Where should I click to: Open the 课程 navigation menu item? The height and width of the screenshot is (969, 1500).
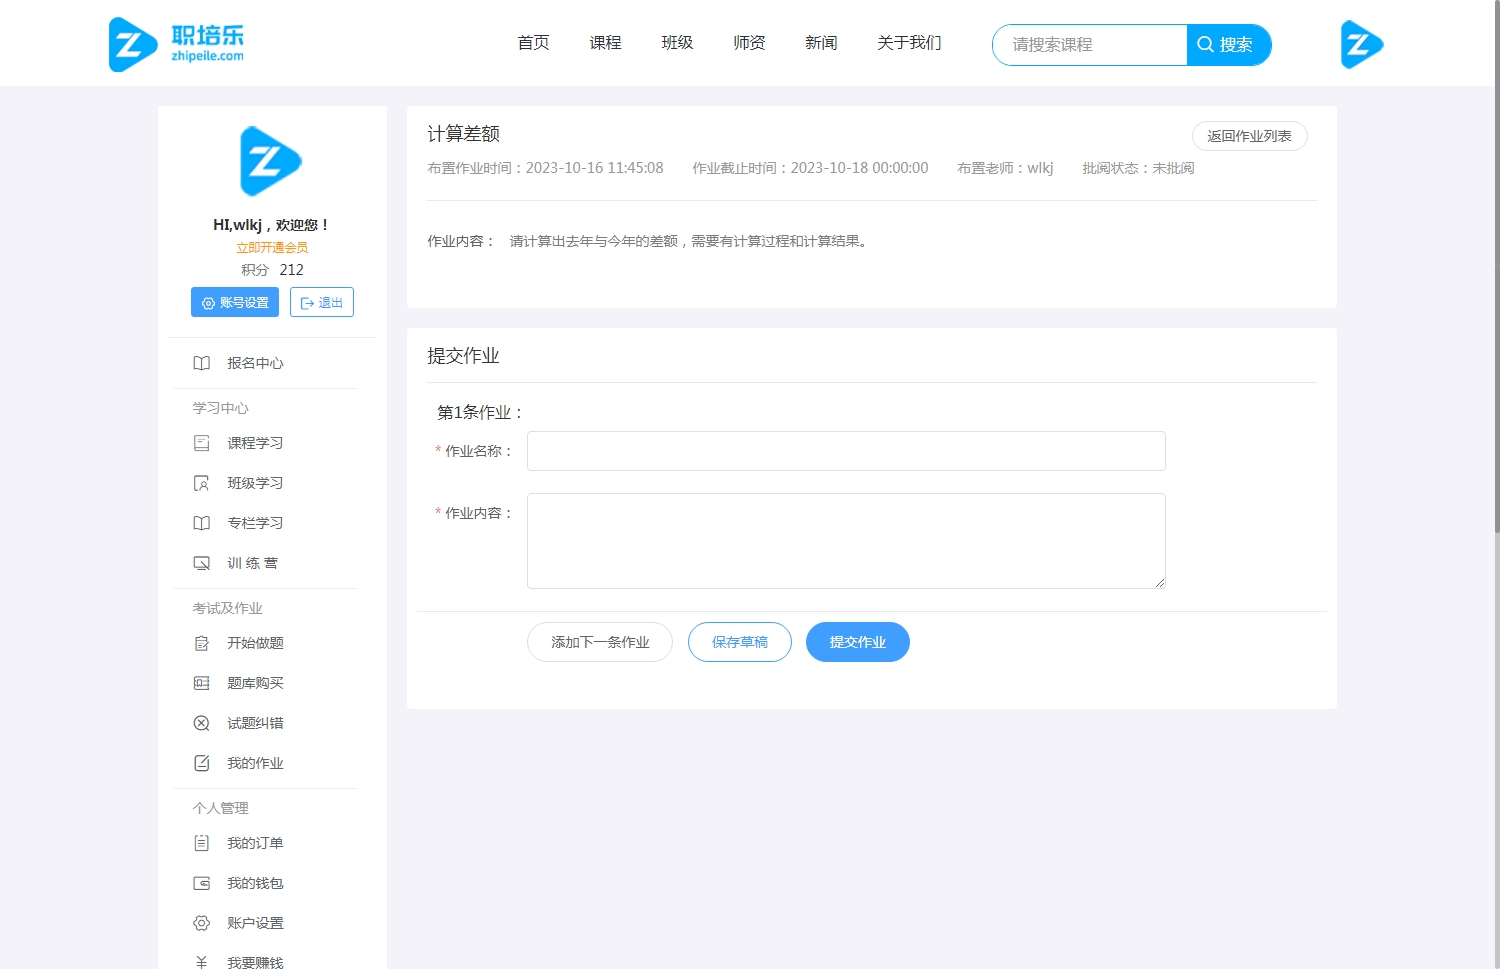pyautogui.click(x=605, y=43)
